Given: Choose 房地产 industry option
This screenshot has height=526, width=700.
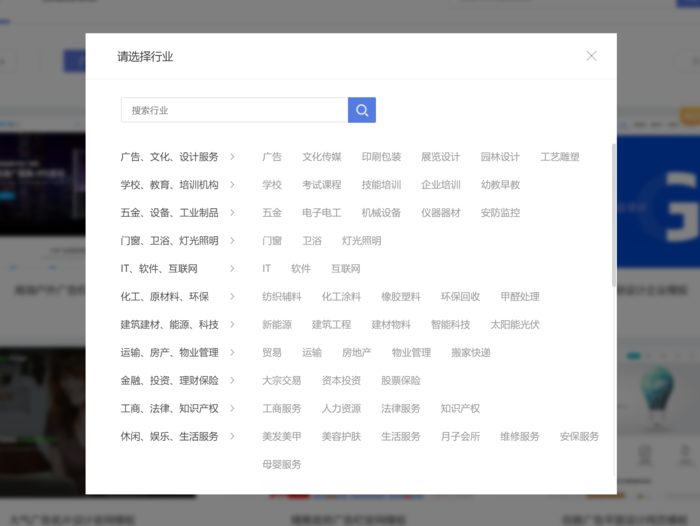Looking at the screenshot, I should 356,352.
